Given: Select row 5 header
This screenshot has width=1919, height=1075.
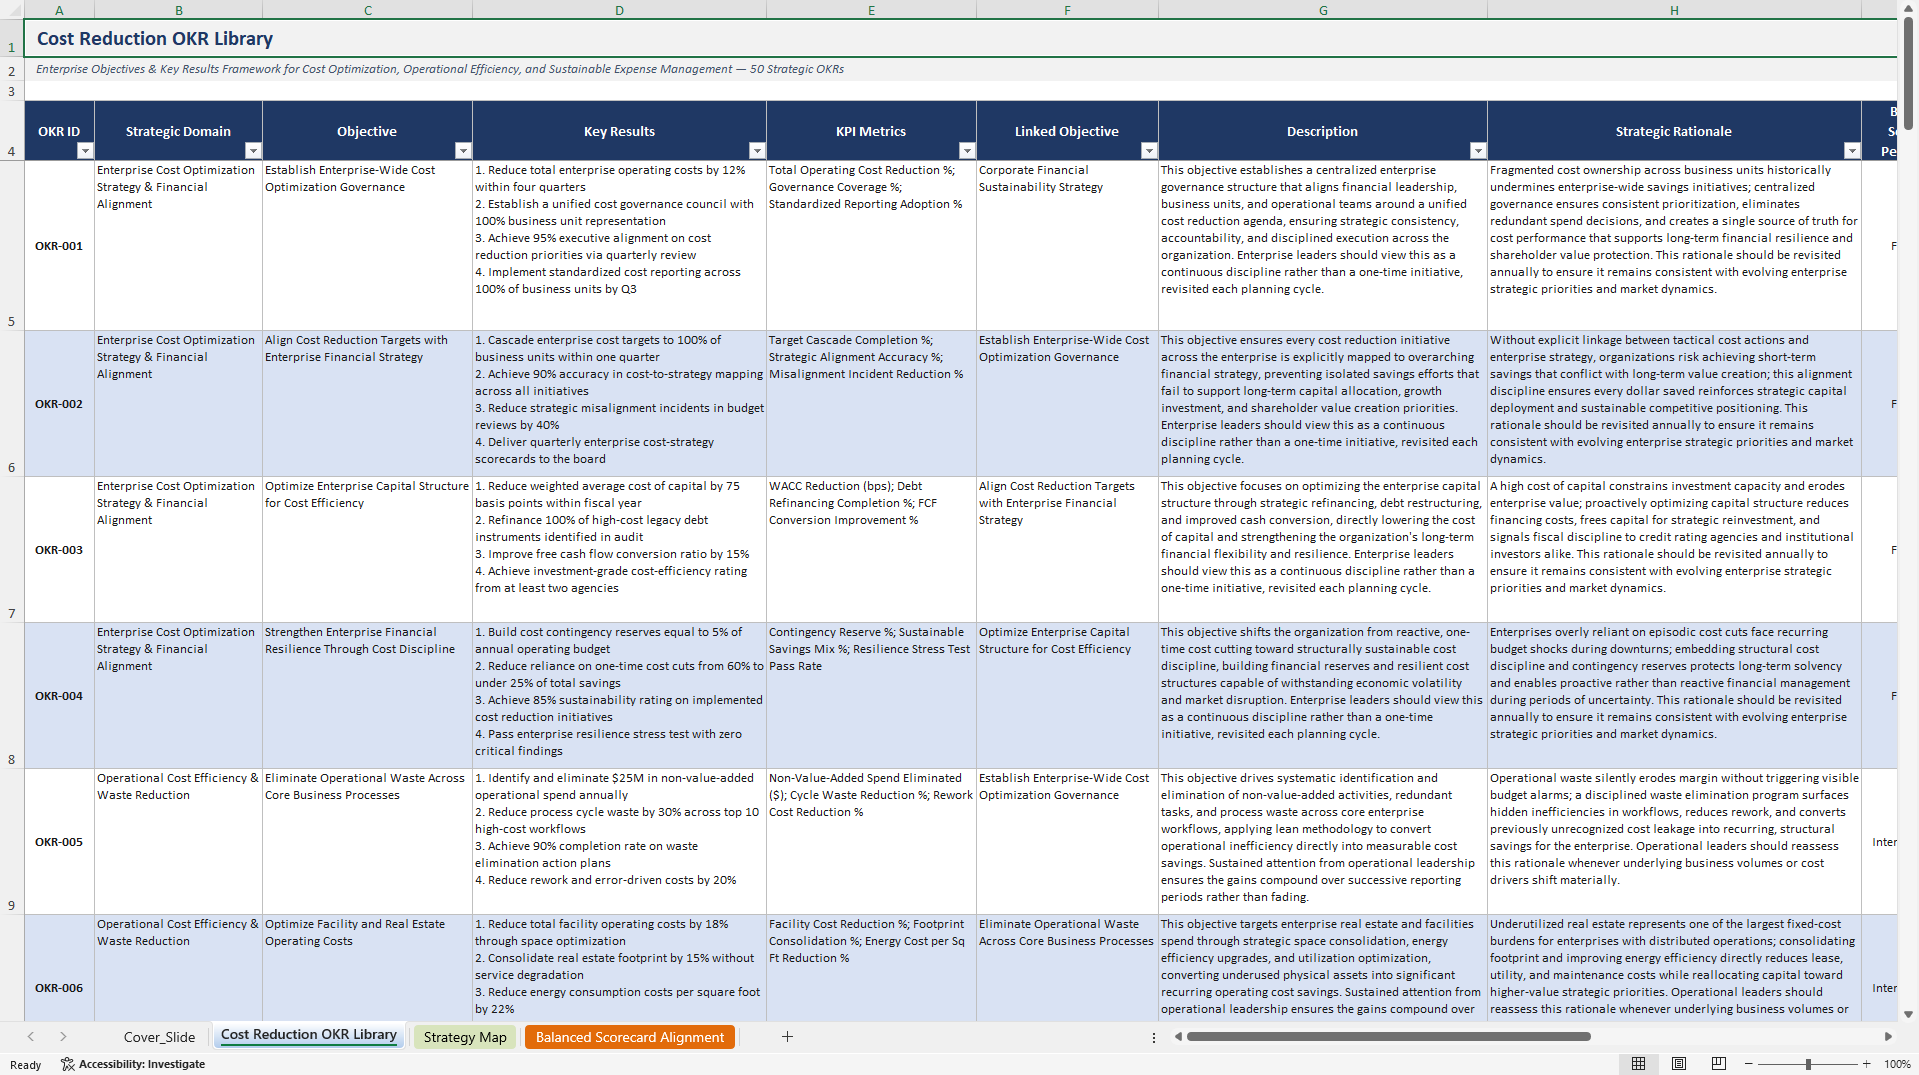Looking at the screenshot, I should pos(12,245).
